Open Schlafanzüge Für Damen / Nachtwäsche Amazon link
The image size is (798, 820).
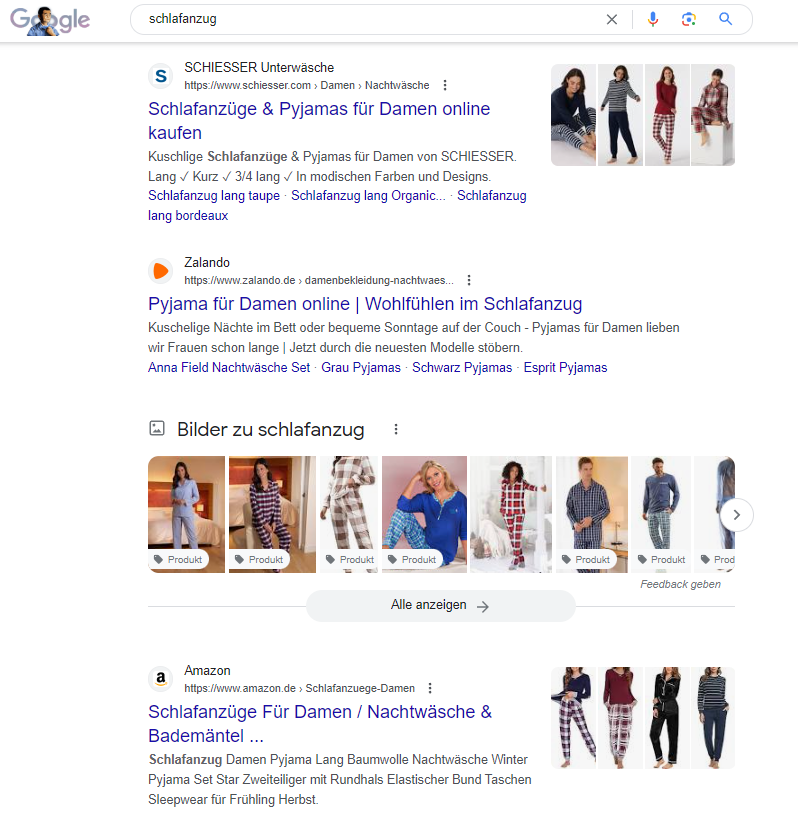pos(320,724)
